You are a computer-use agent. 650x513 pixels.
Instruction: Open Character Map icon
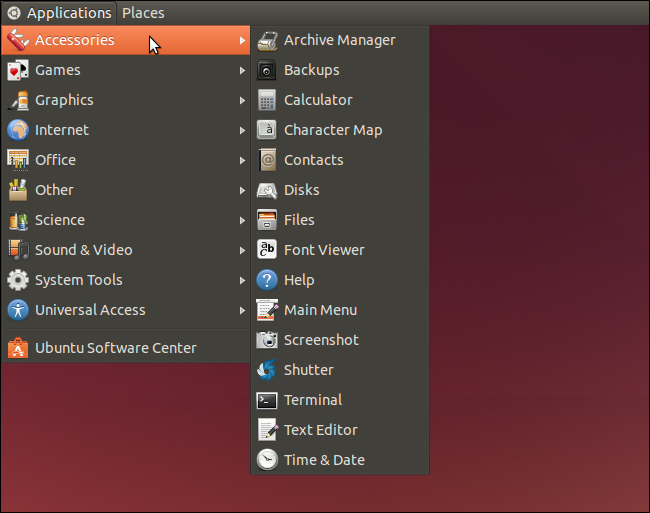(x=267, y=130)
